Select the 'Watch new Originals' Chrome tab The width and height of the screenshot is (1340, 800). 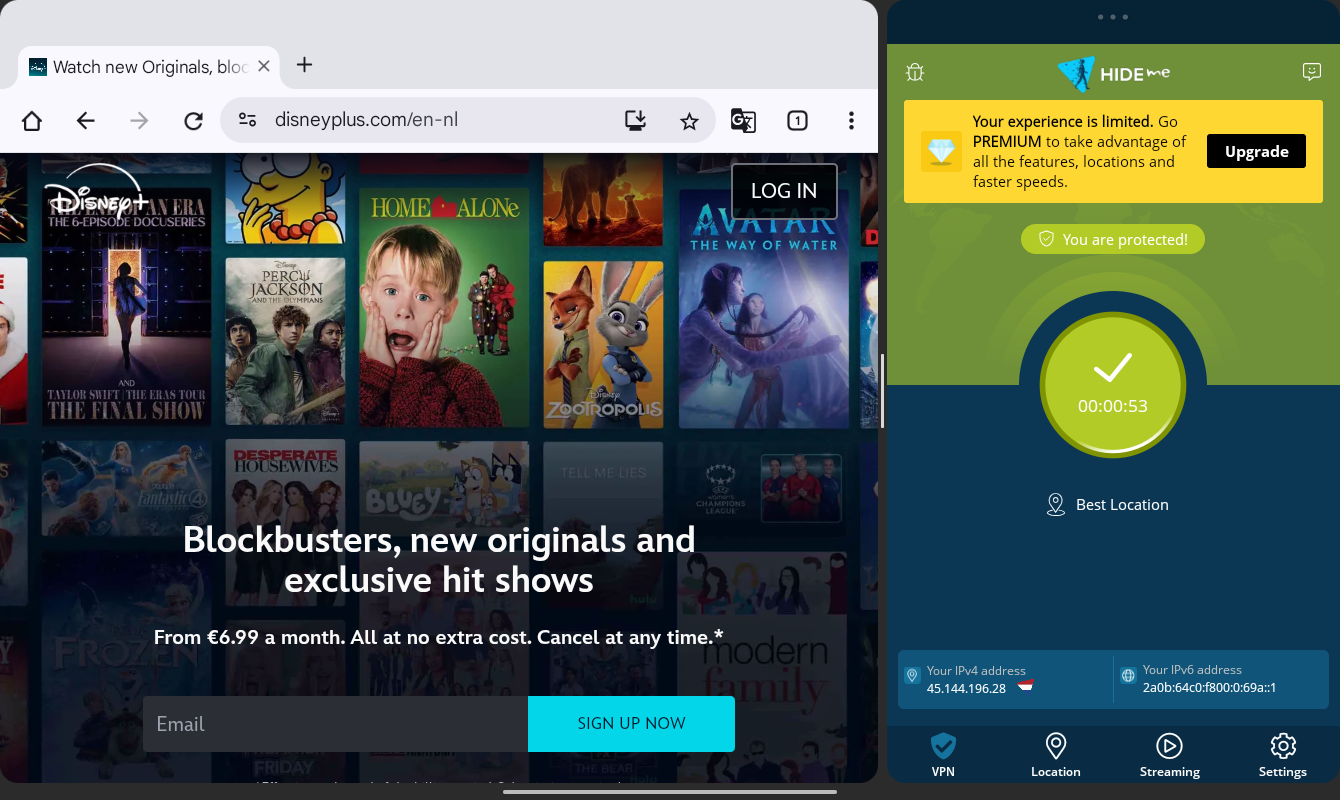[149, 67]
